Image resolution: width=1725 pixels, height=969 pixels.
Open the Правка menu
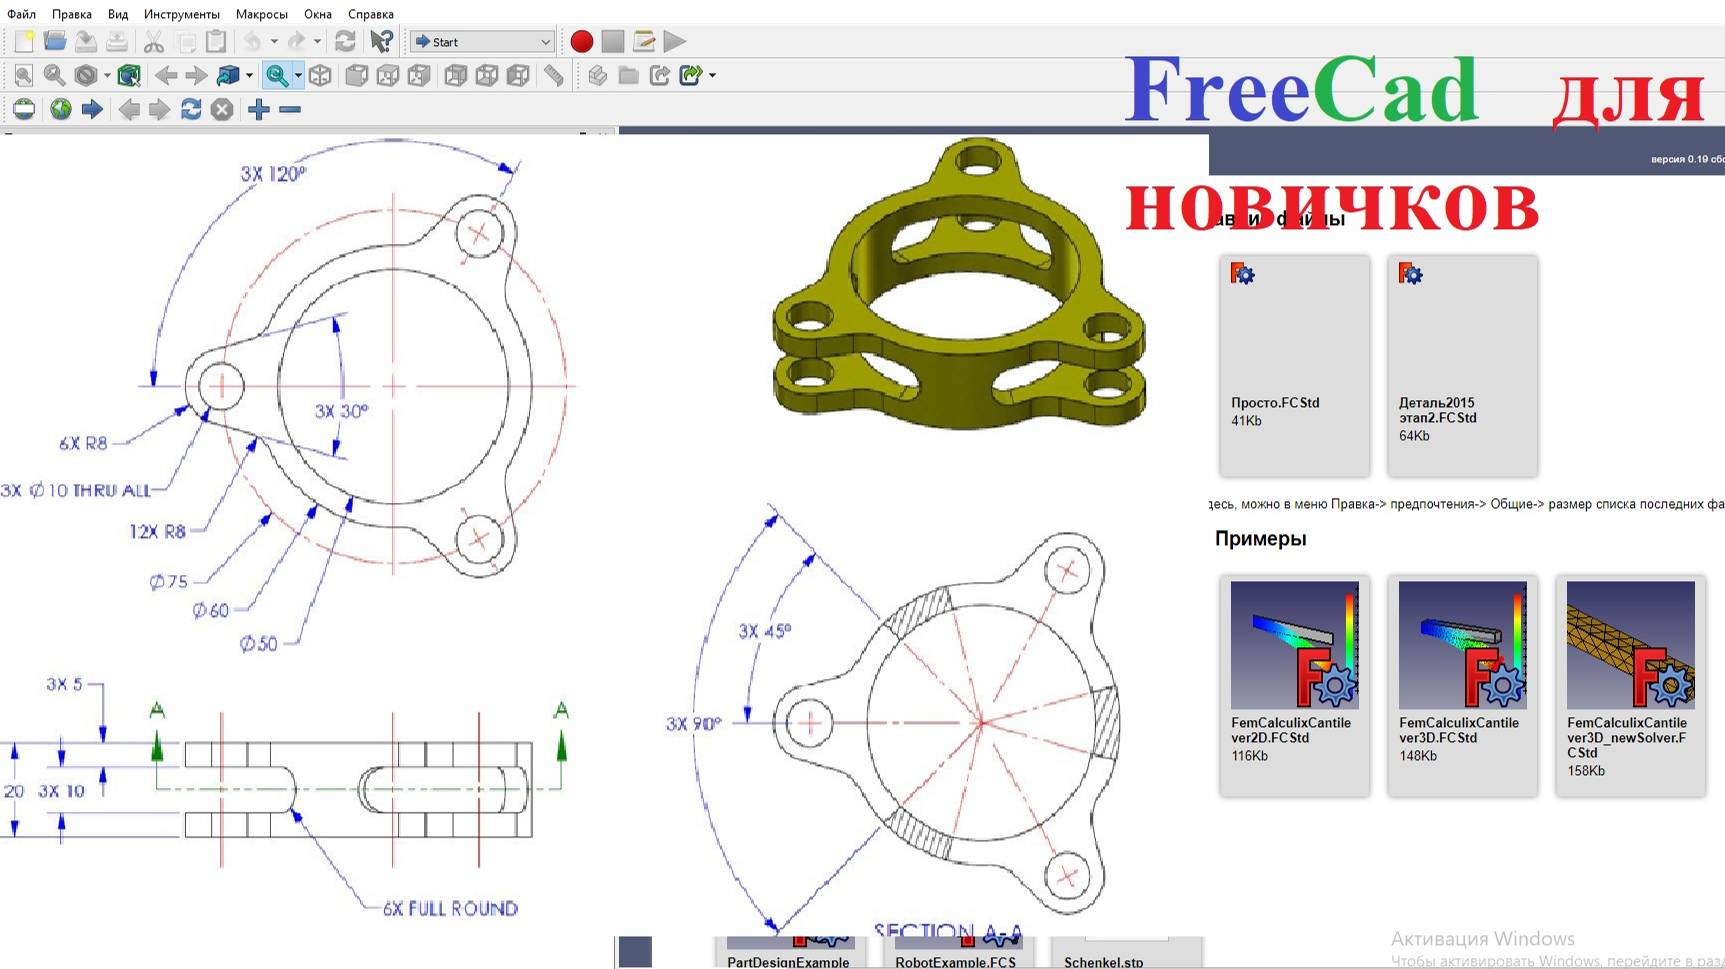pyautogui.click(x=72, y=14)
